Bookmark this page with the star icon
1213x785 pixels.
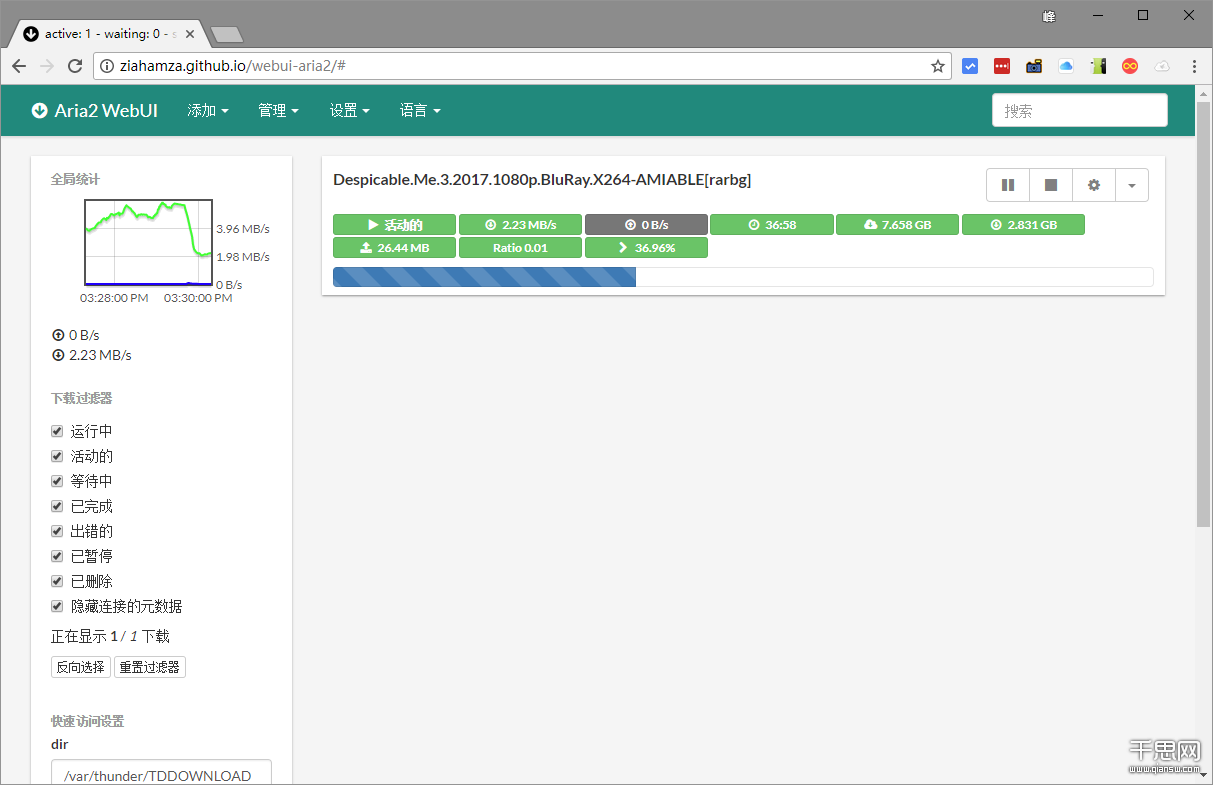938,66
